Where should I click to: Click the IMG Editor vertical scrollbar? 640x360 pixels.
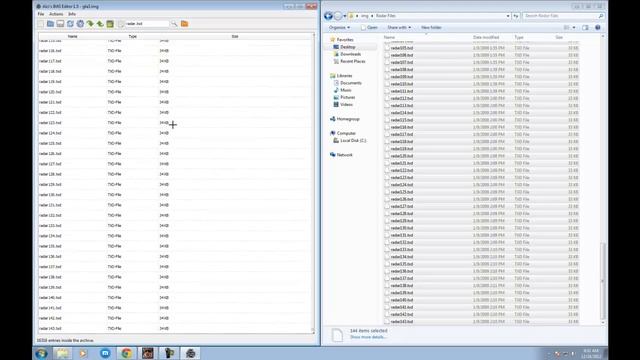pos(313,184)
